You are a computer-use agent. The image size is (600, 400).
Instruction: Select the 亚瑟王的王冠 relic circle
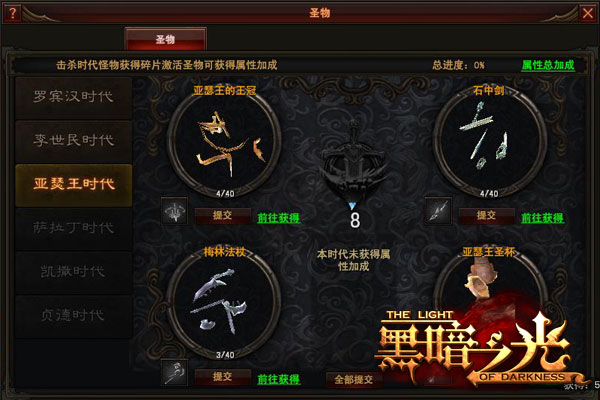(x=225, y=142)
